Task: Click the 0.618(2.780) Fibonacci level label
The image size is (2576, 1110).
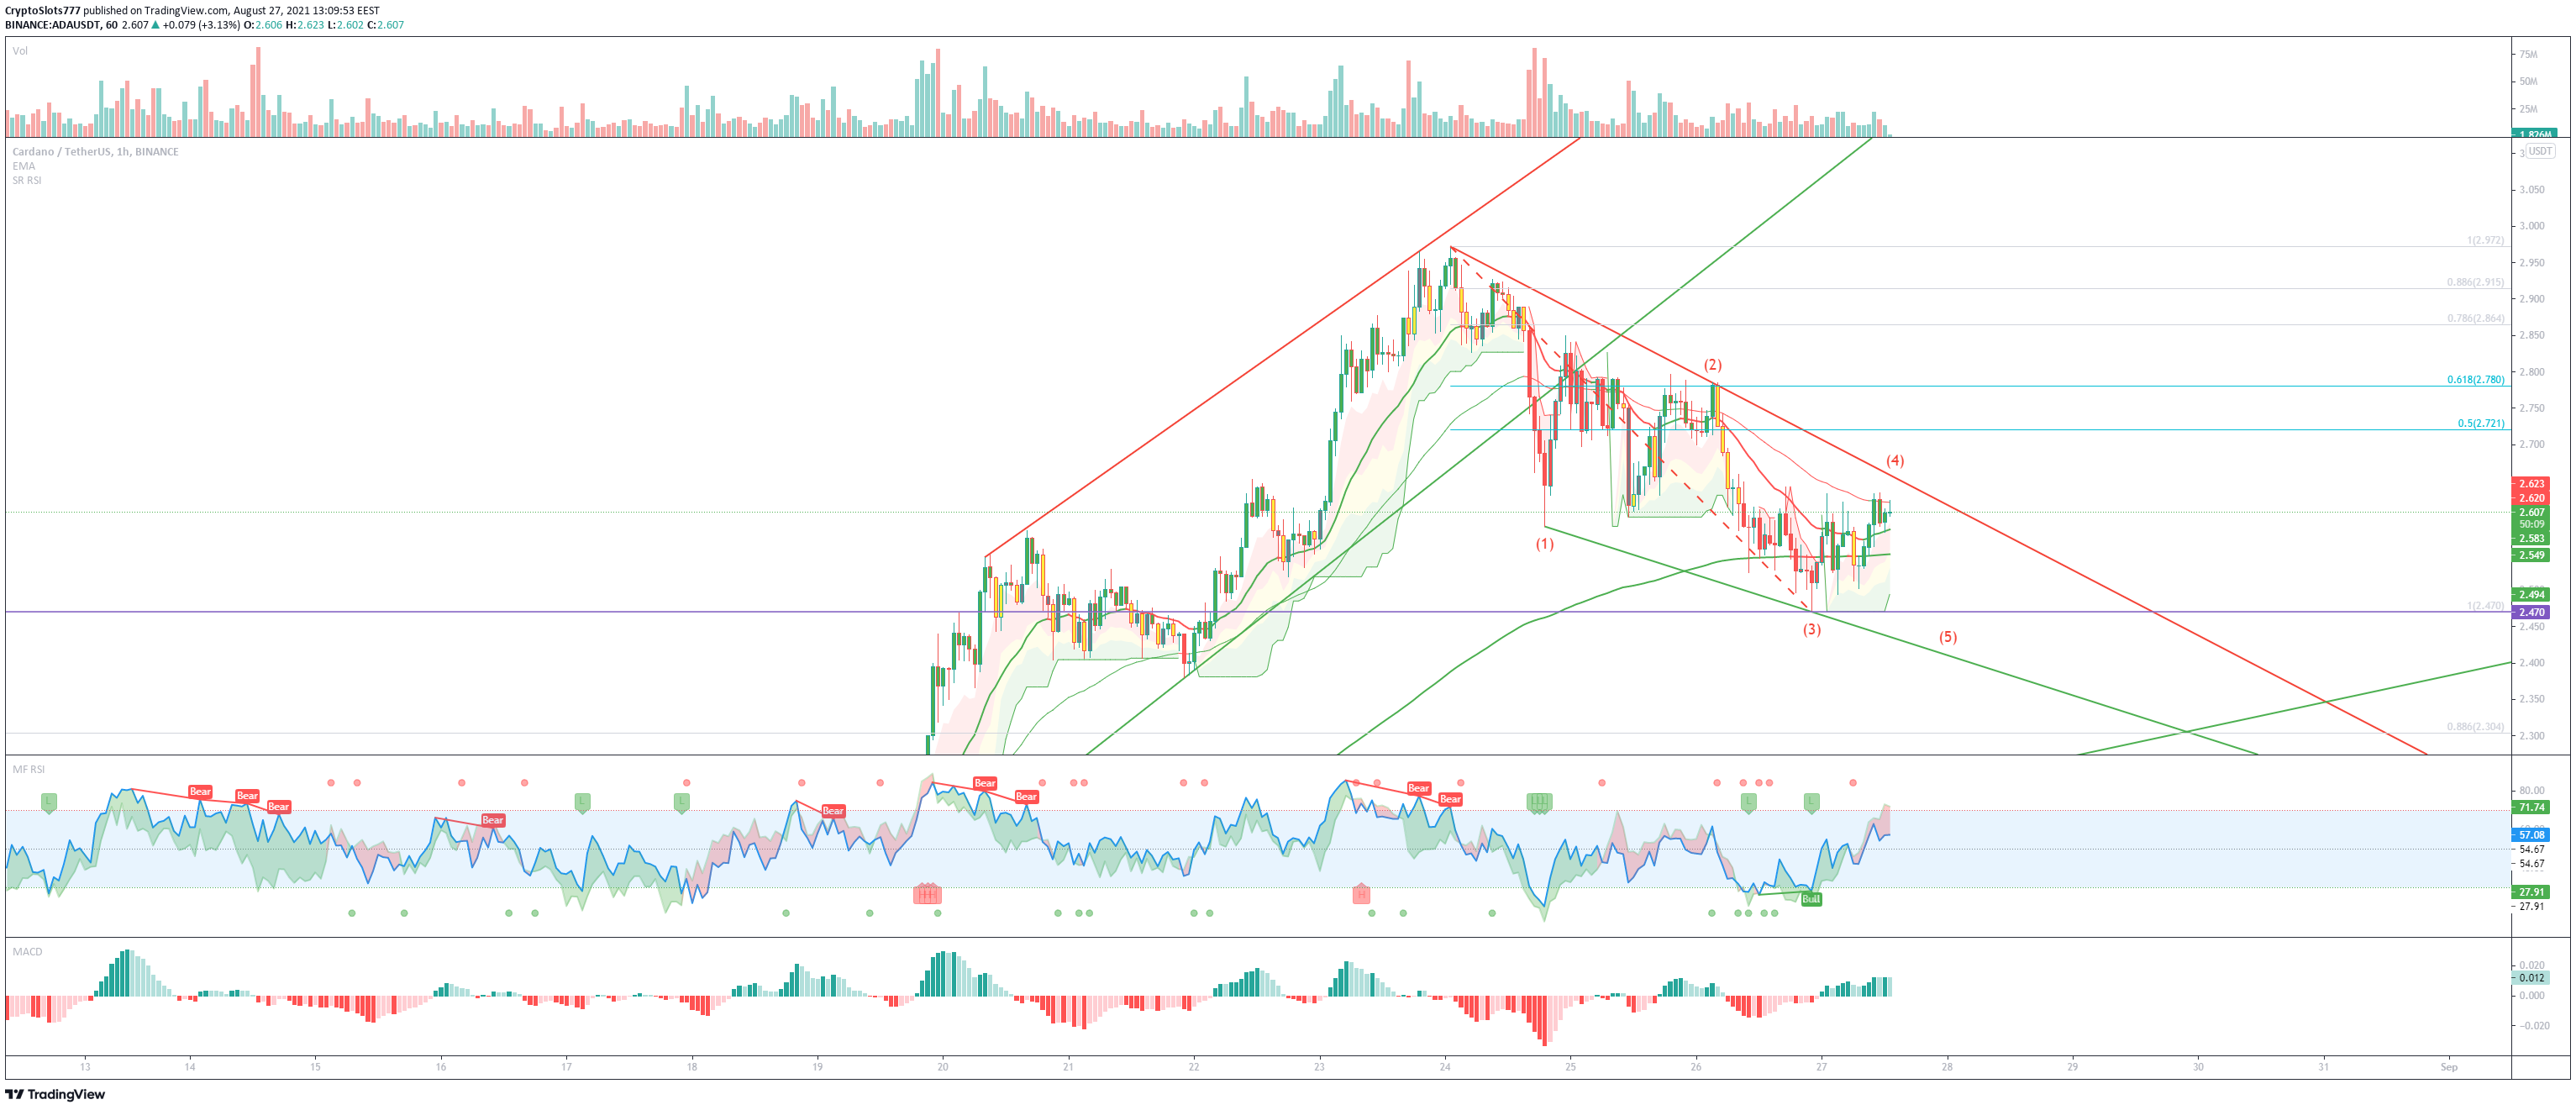Action: click(2475, 380)
